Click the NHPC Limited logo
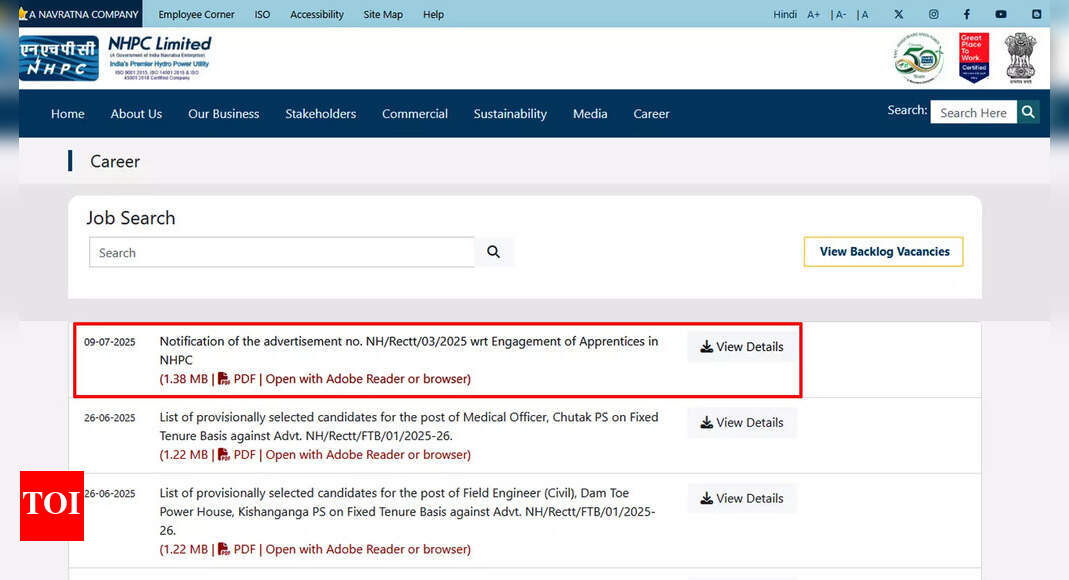 (x=115, y=58)
